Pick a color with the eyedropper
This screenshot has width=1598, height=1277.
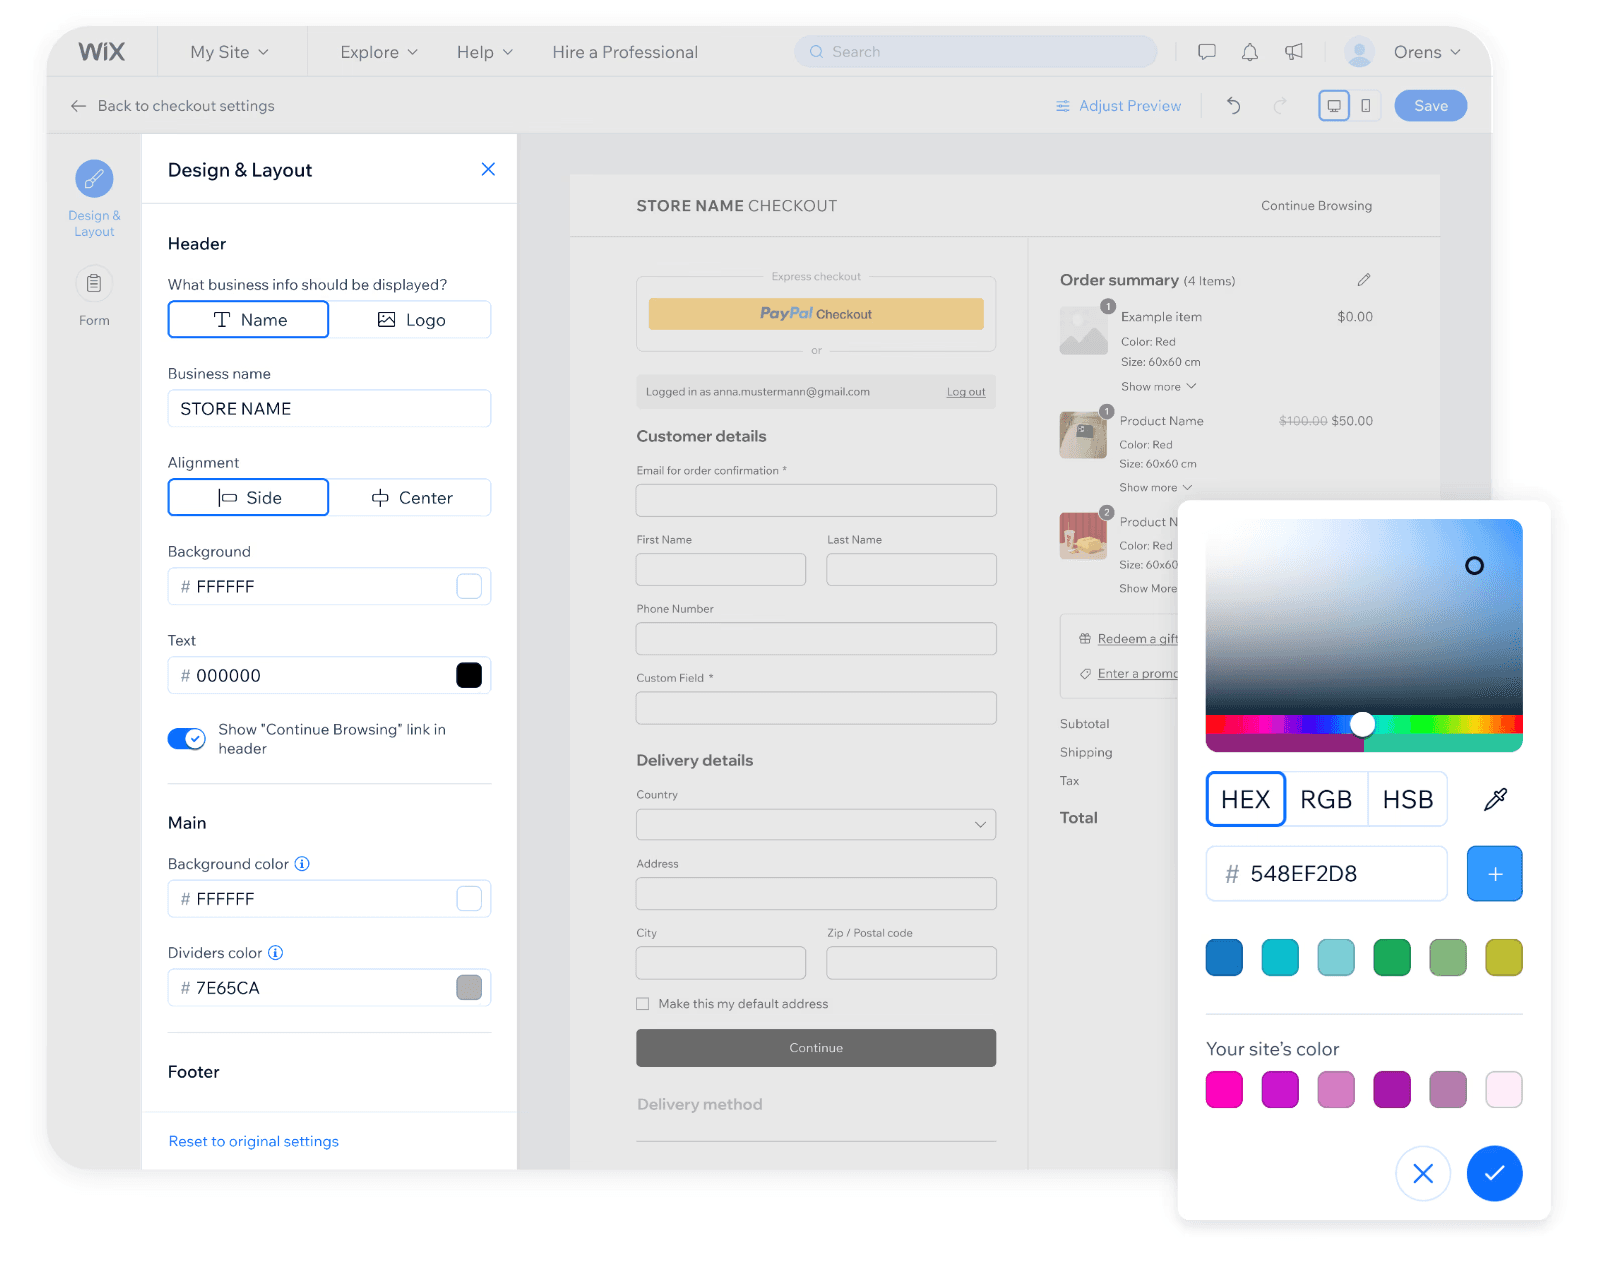(1495, 799)
